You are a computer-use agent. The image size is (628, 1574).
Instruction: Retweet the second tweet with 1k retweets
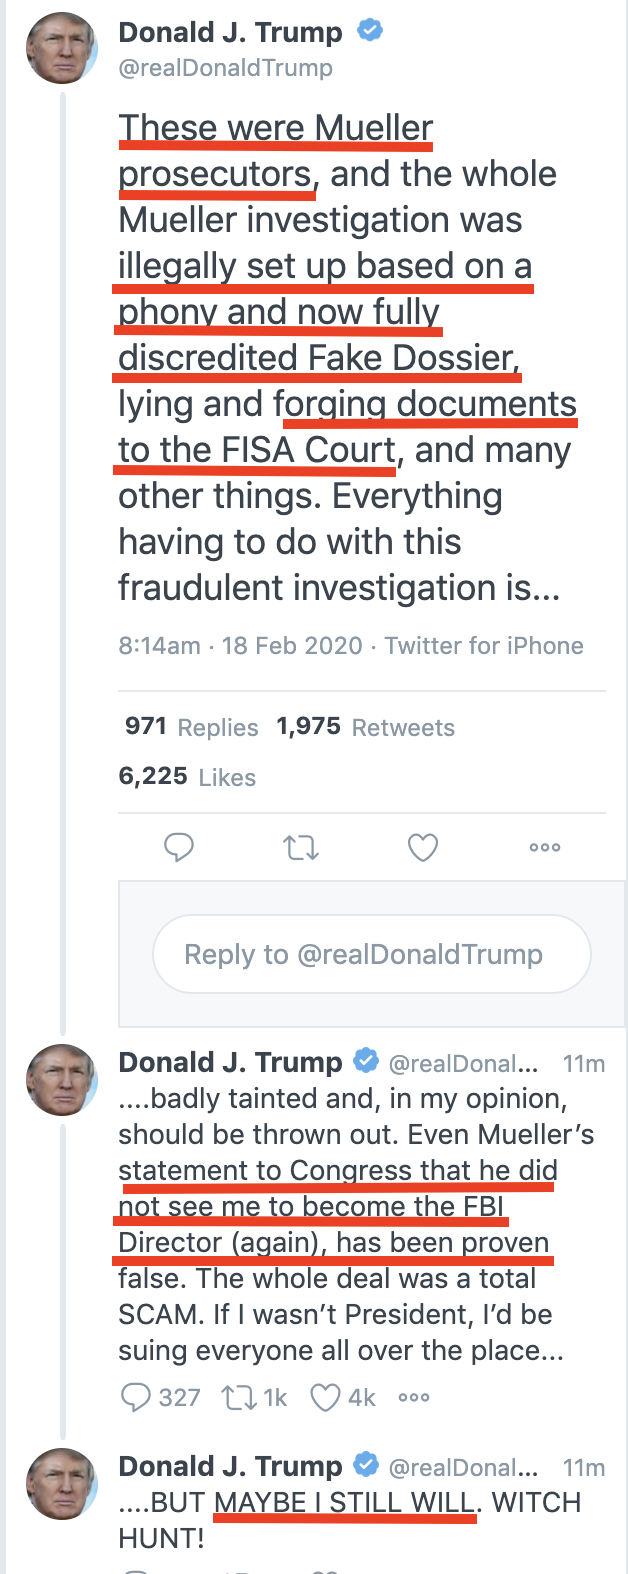pyautogui.click(x=238, y=1397)
